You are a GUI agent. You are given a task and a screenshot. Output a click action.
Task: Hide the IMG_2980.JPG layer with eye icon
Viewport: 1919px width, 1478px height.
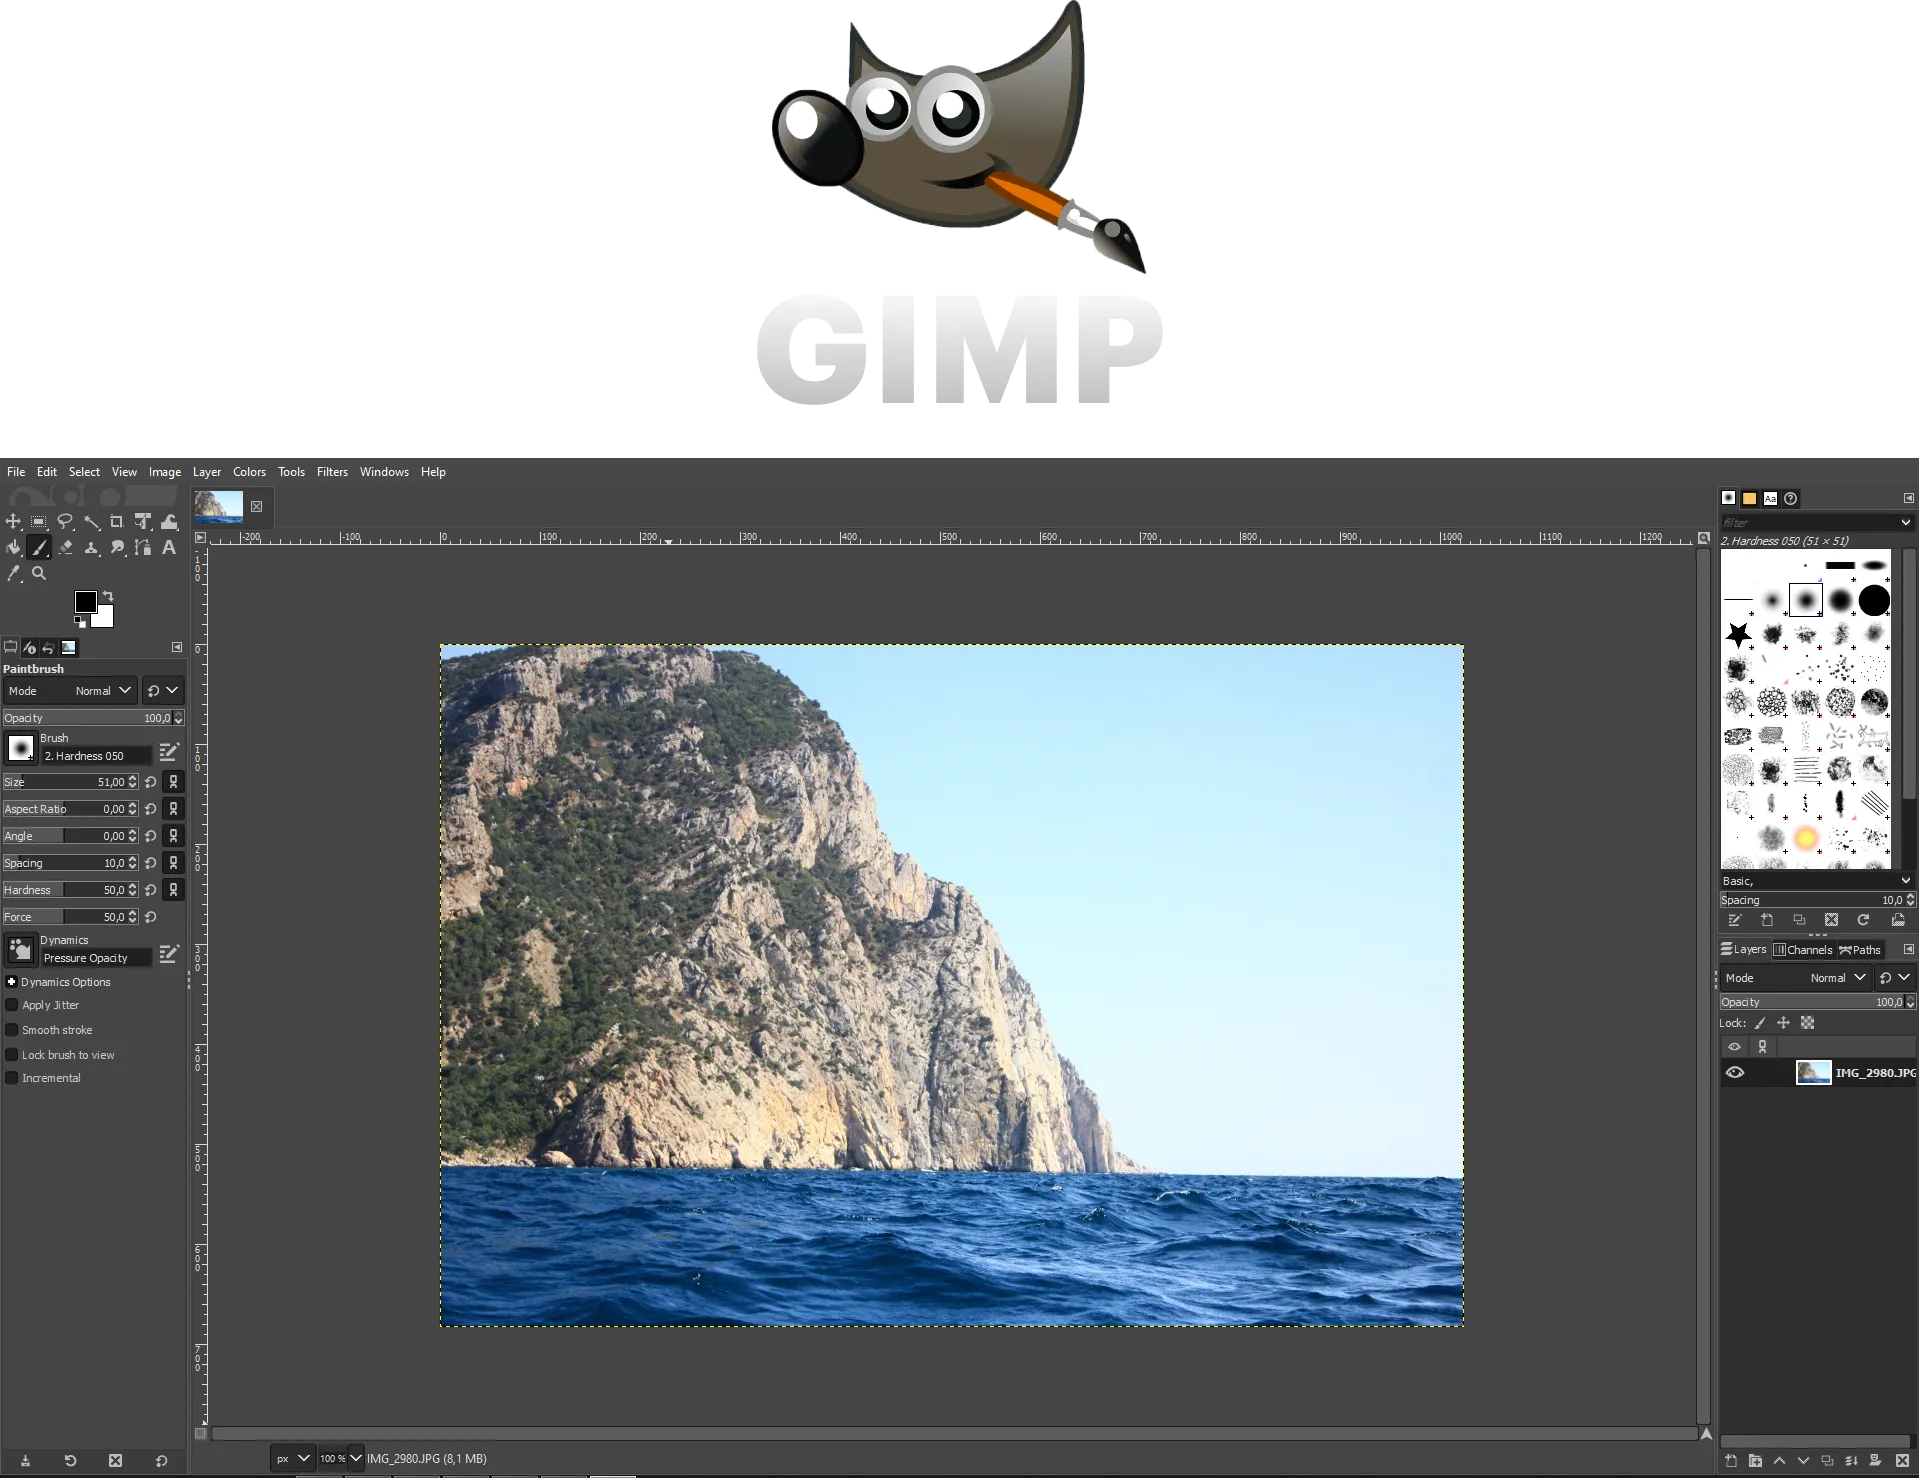(1735, 1072)
